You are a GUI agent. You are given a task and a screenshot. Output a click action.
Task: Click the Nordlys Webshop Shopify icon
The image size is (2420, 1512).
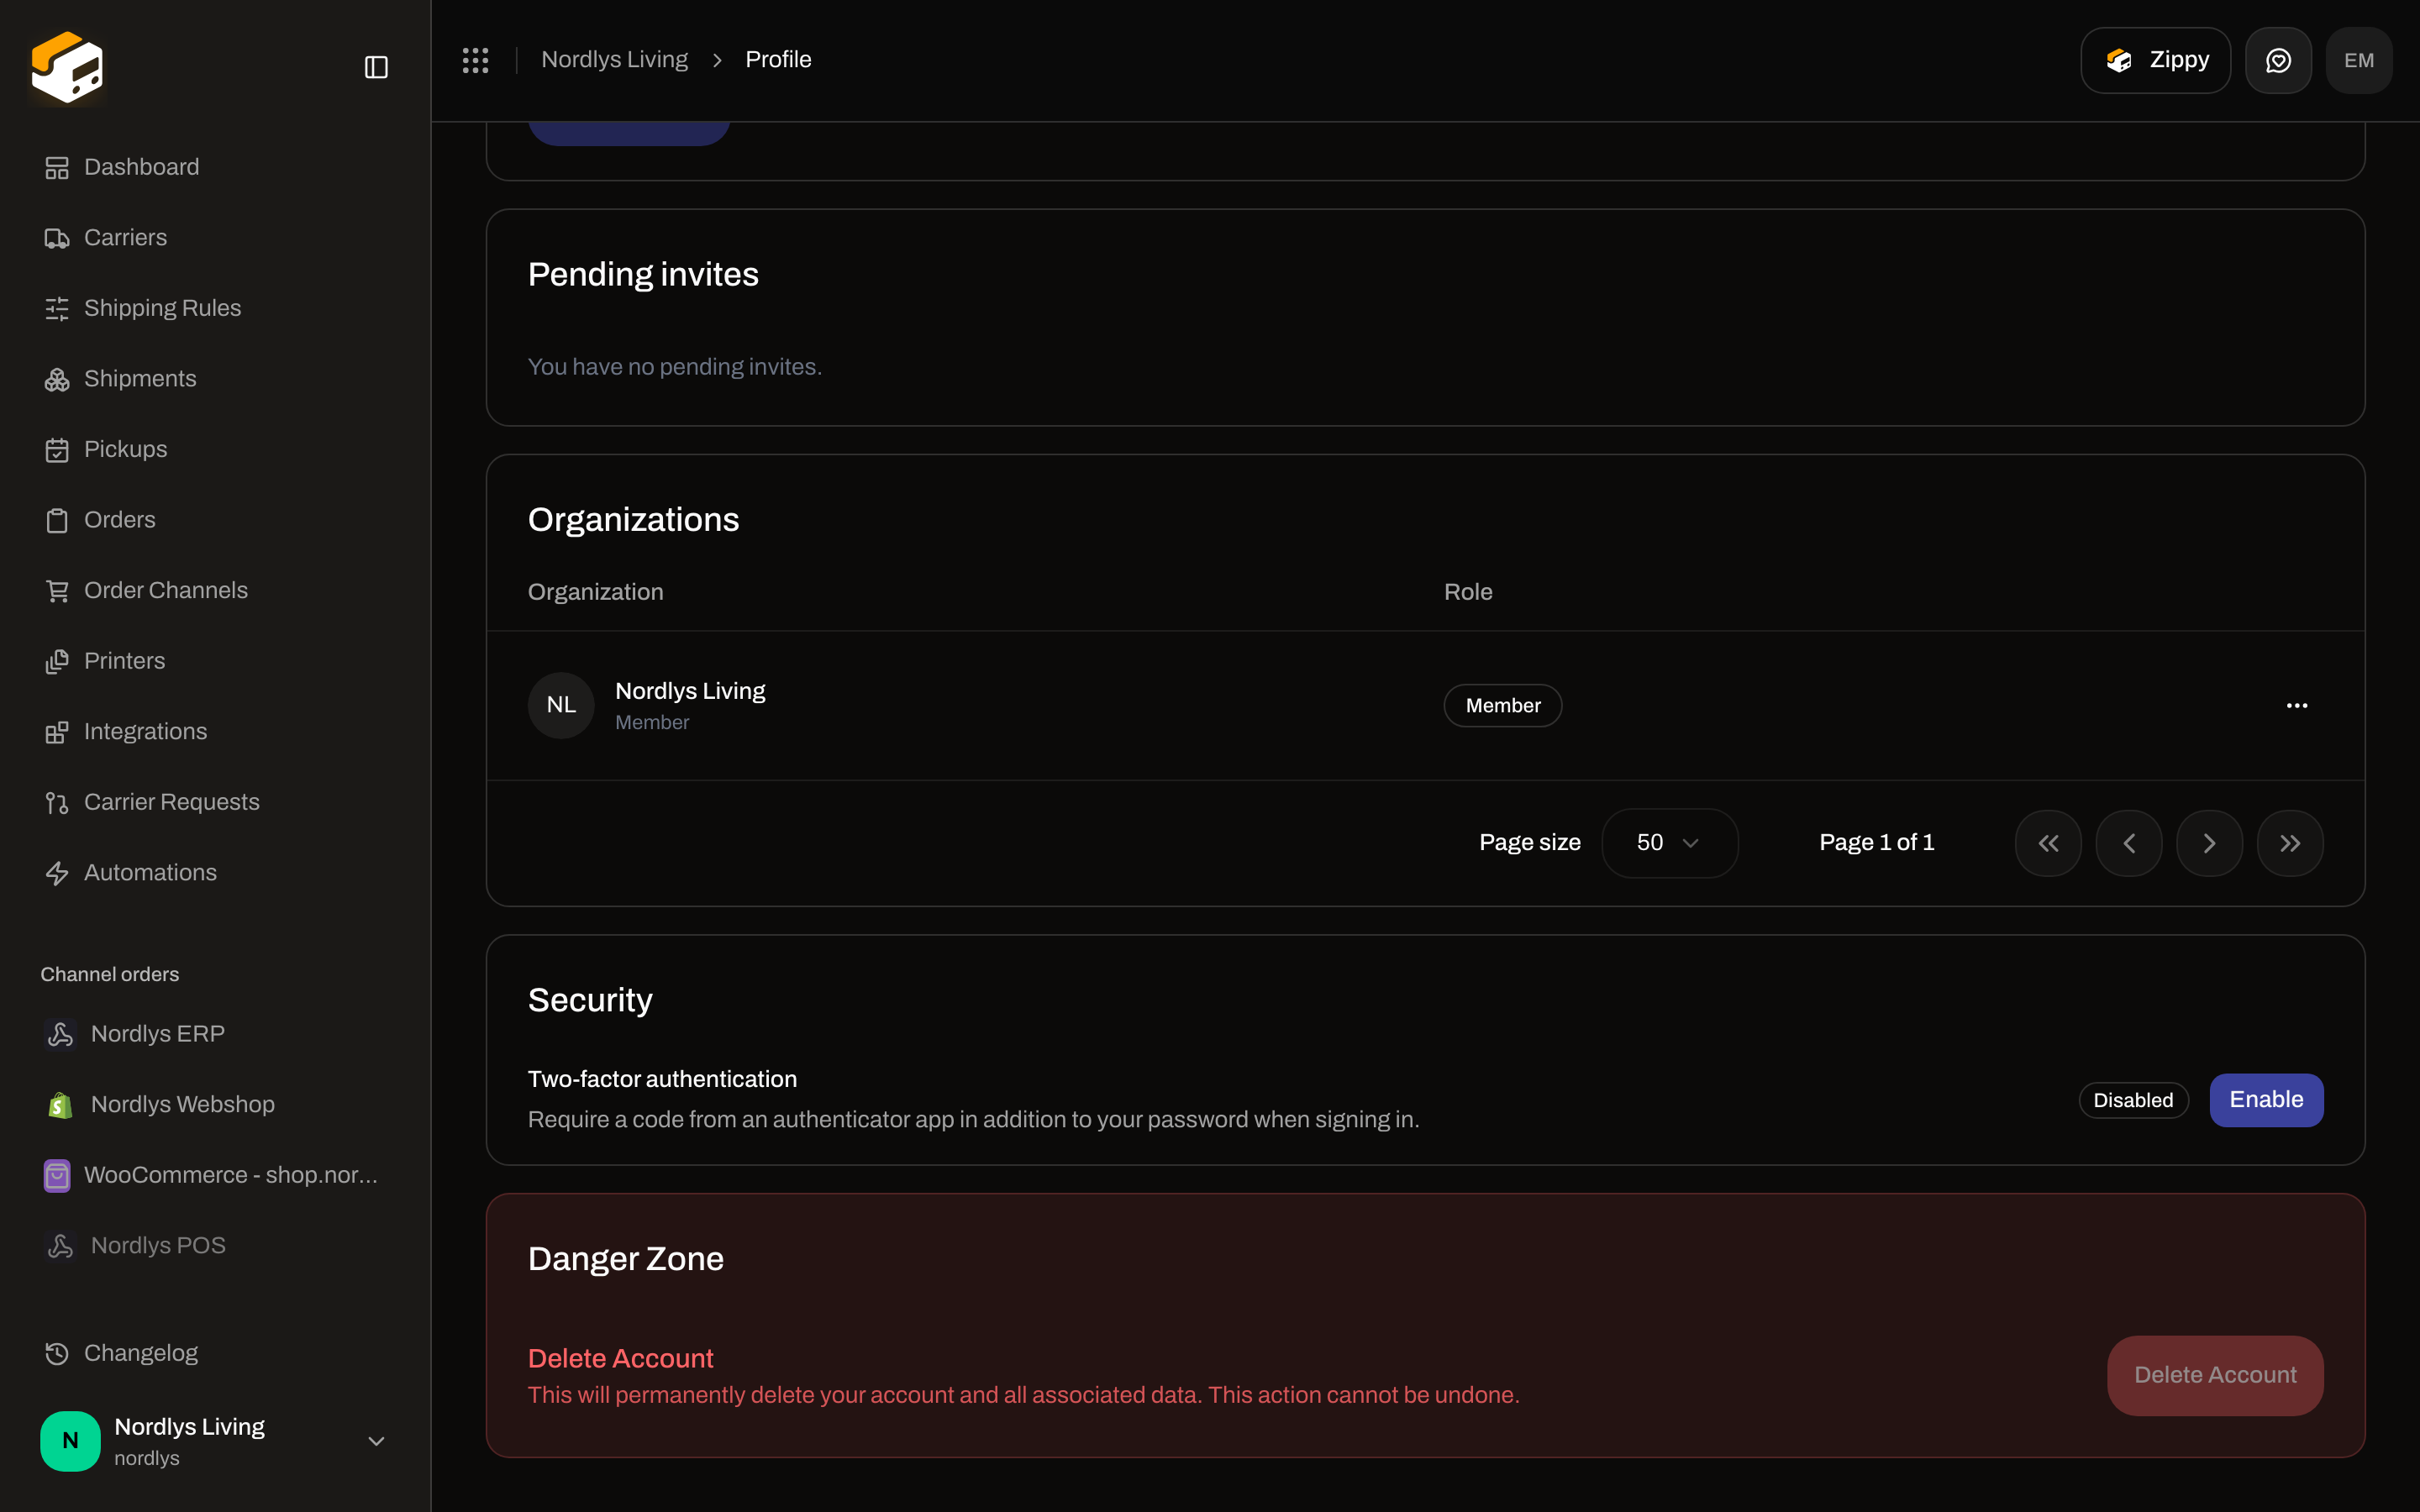point(60,1105)
